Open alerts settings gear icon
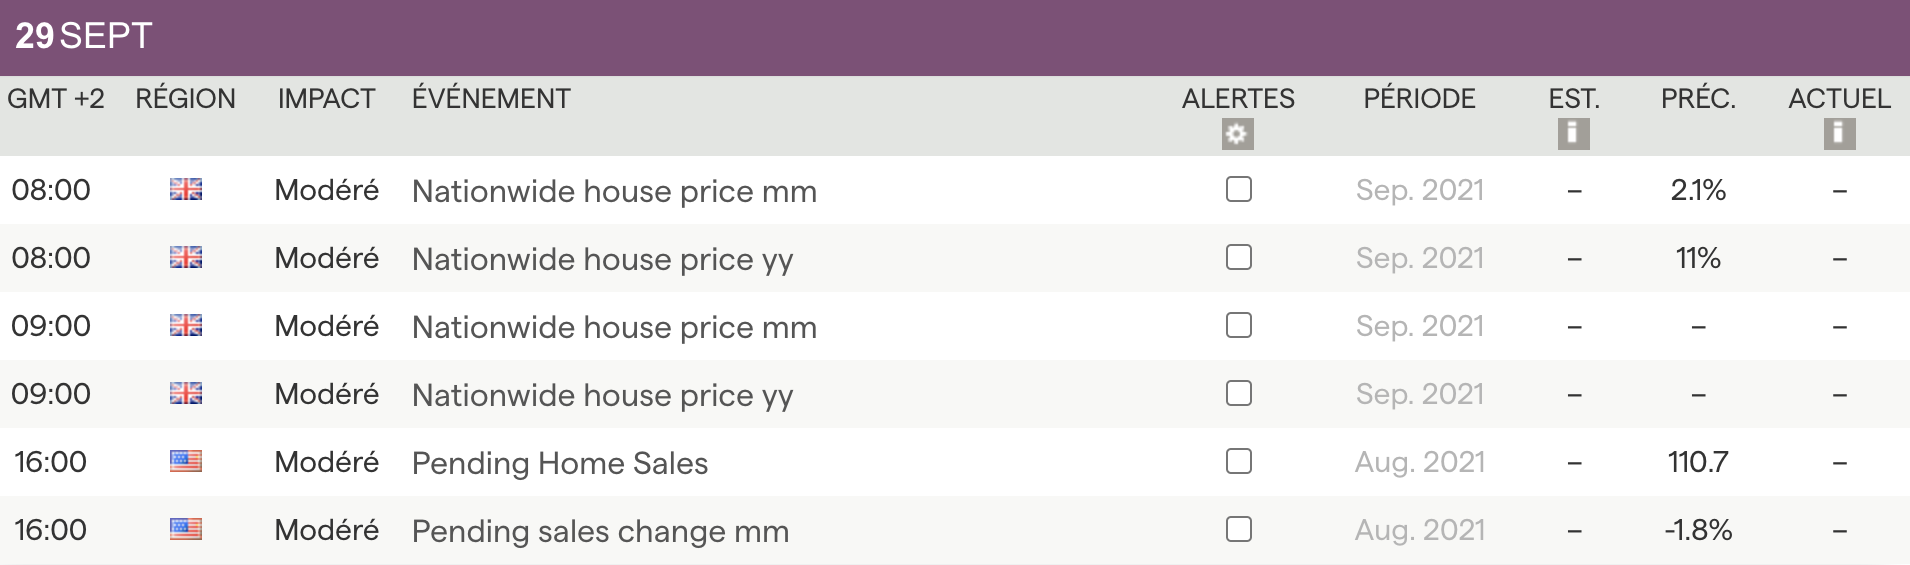Image resolution: width=1910 pixels, height=565 pixels. point(1237,134)
